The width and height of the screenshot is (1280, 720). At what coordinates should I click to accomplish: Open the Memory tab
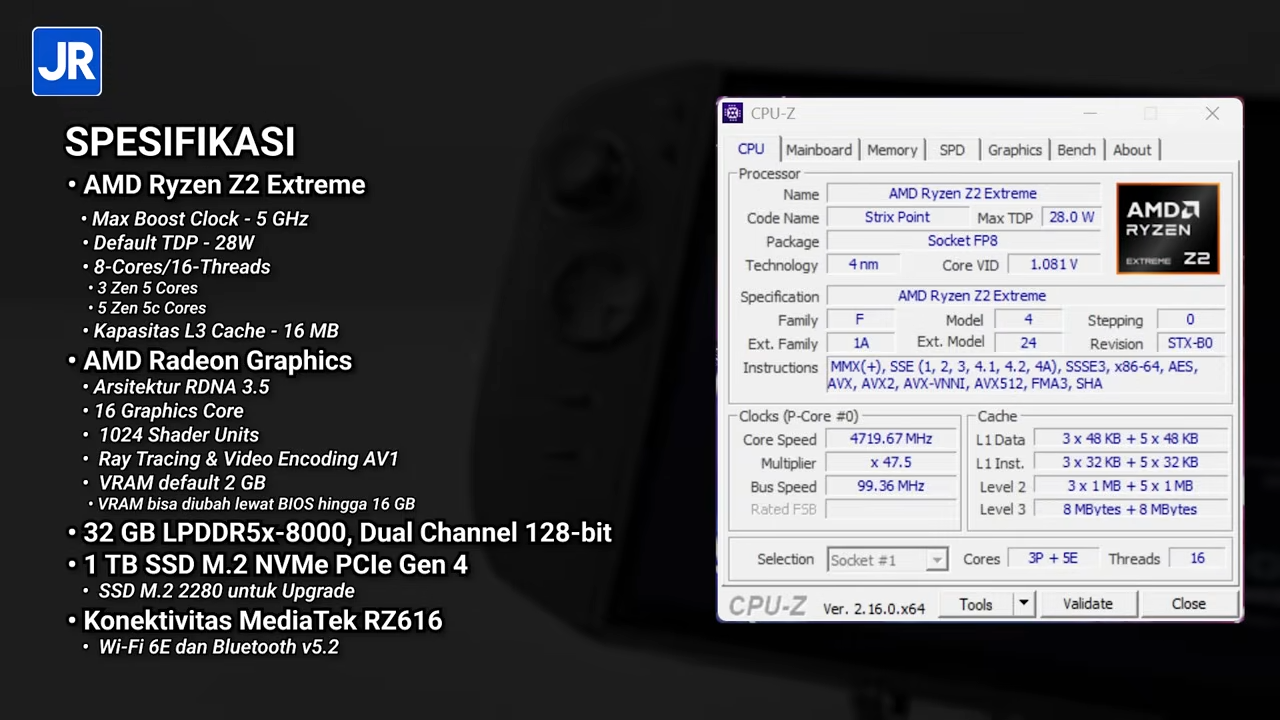point(891,150)
